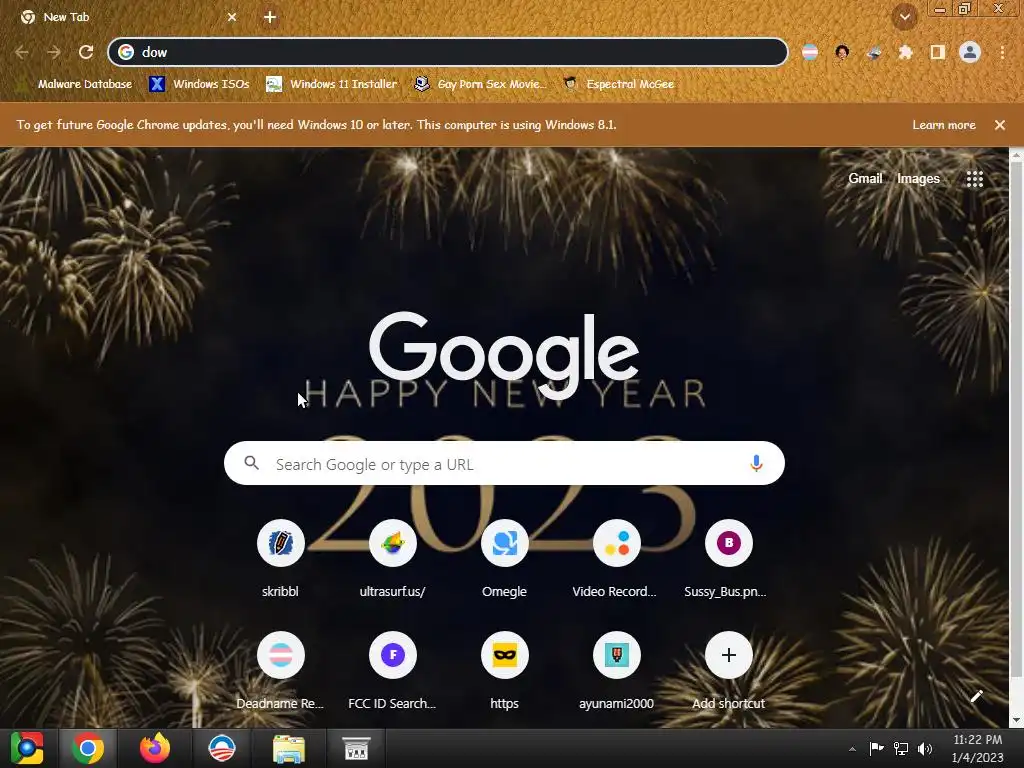Image resolution: width=1024 pixels, height=768 pixels.
Task: Close the New Tab tab
Action: click(x=232, y=17)
